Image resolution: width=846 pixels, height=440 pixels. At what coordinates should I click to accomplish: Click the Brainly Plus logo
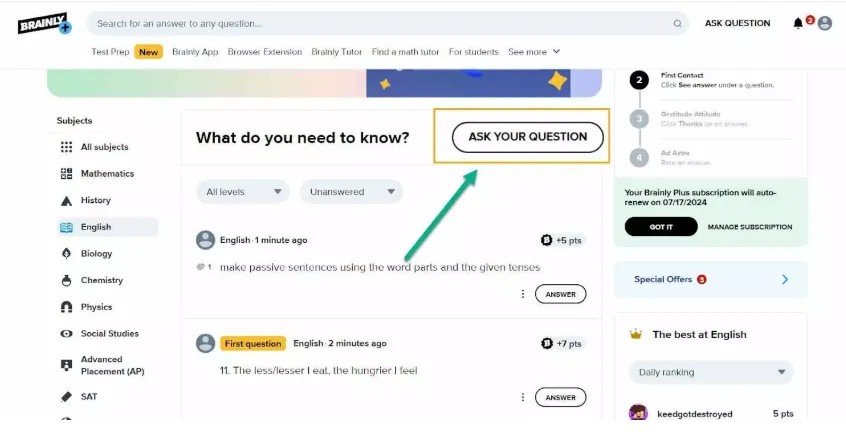click(x=44, y=23)
